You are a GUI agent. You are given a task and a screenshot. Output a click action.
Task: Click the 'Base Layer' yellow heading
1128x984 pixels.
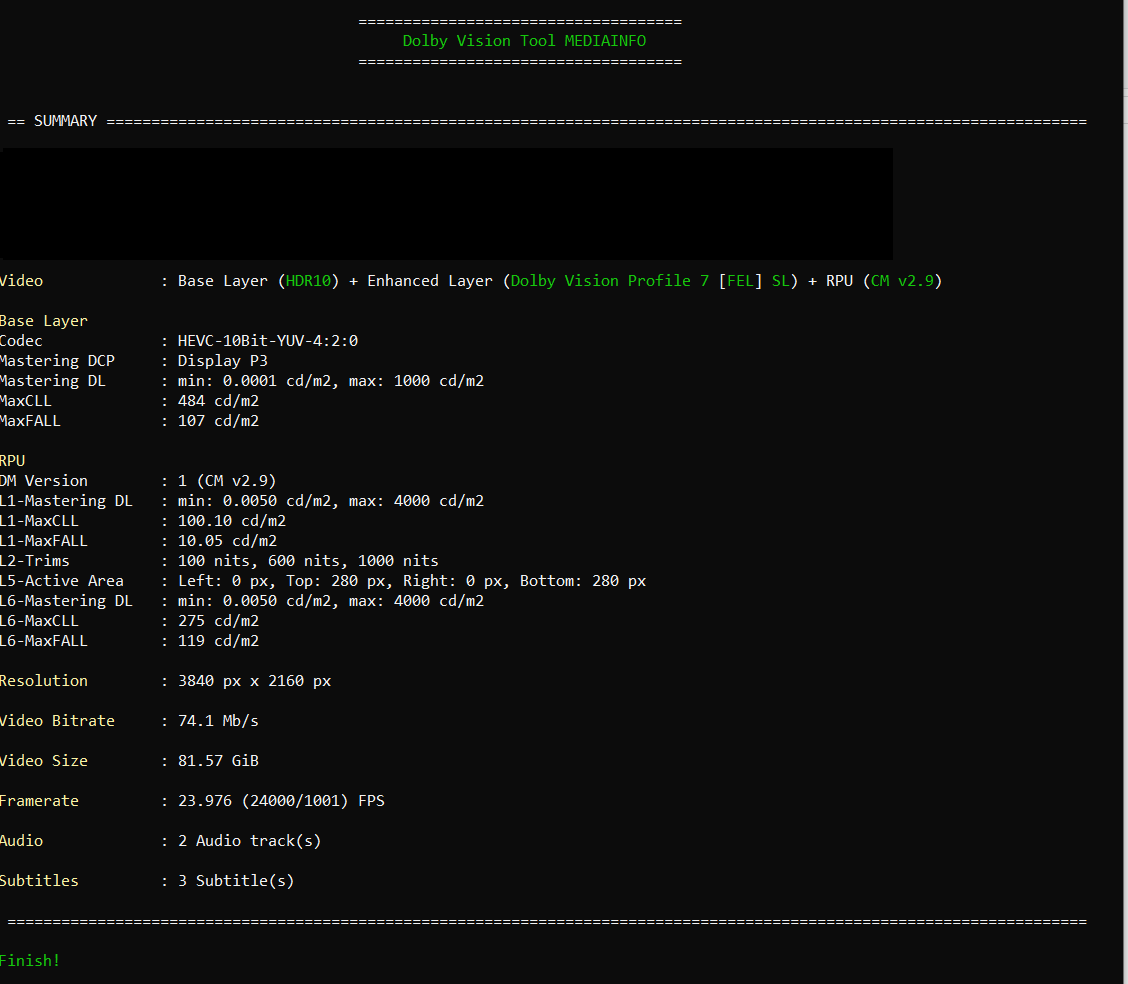(x=43, y=321)
